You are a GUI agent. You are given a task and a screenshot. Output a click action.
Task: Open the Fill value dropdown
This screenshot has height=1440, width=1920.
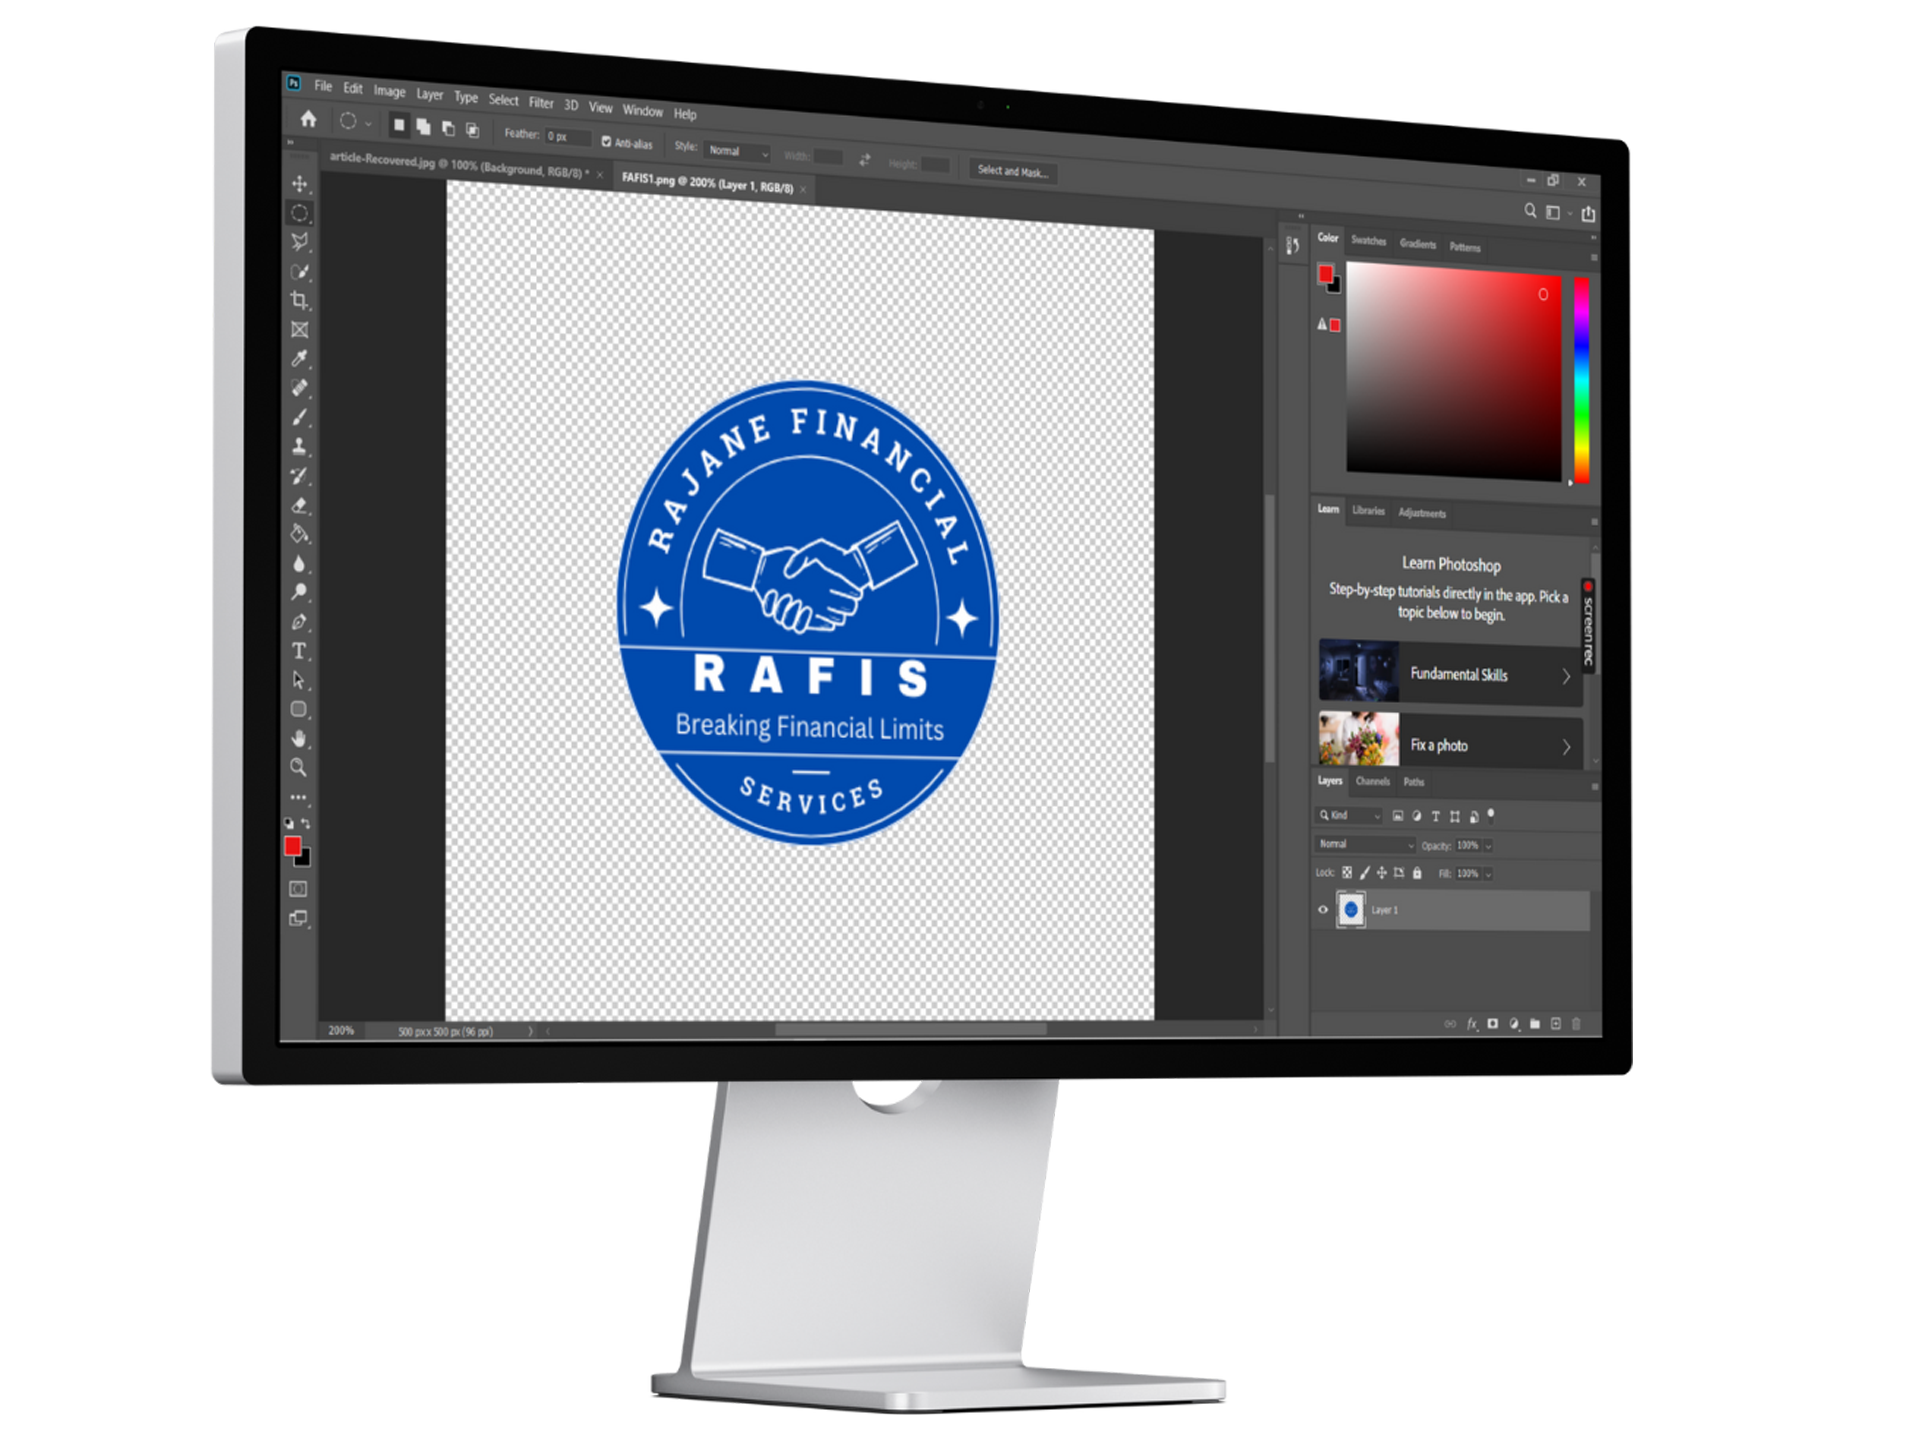[x=1488, y=874]
